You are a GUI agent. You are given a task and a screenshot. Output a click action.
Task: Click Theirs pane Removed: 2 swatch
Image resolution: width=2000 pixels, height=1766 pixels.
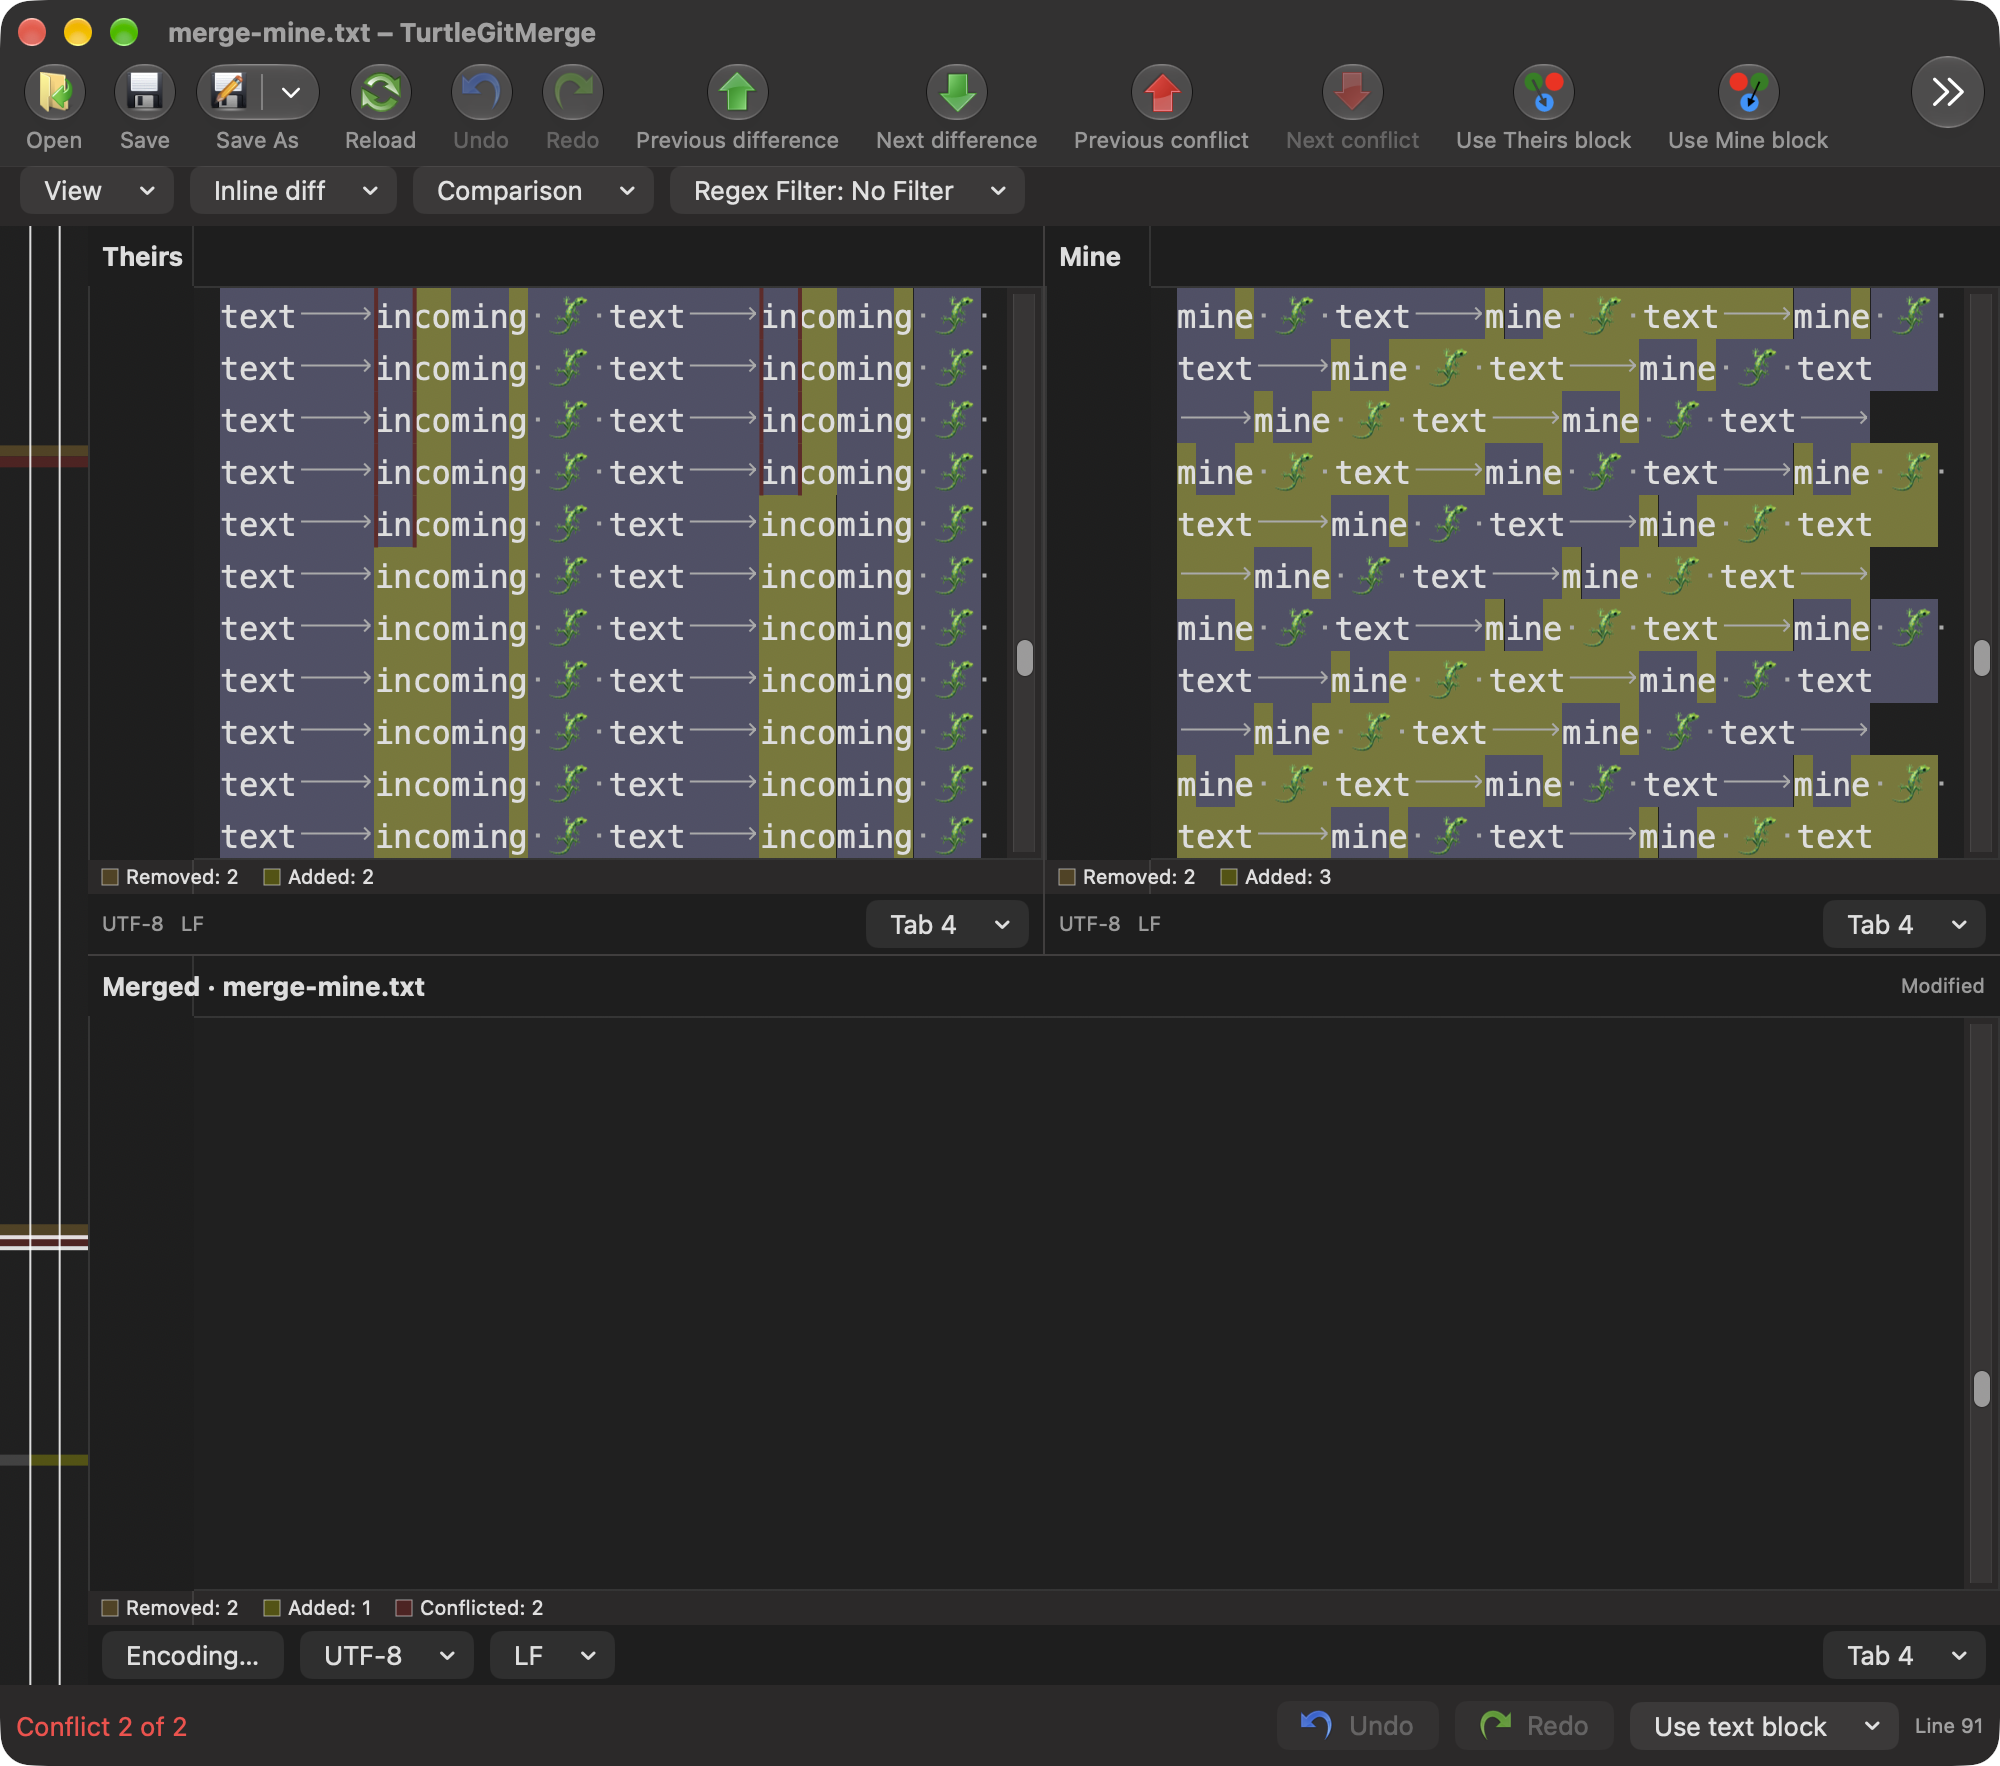[x=111, y=877]
